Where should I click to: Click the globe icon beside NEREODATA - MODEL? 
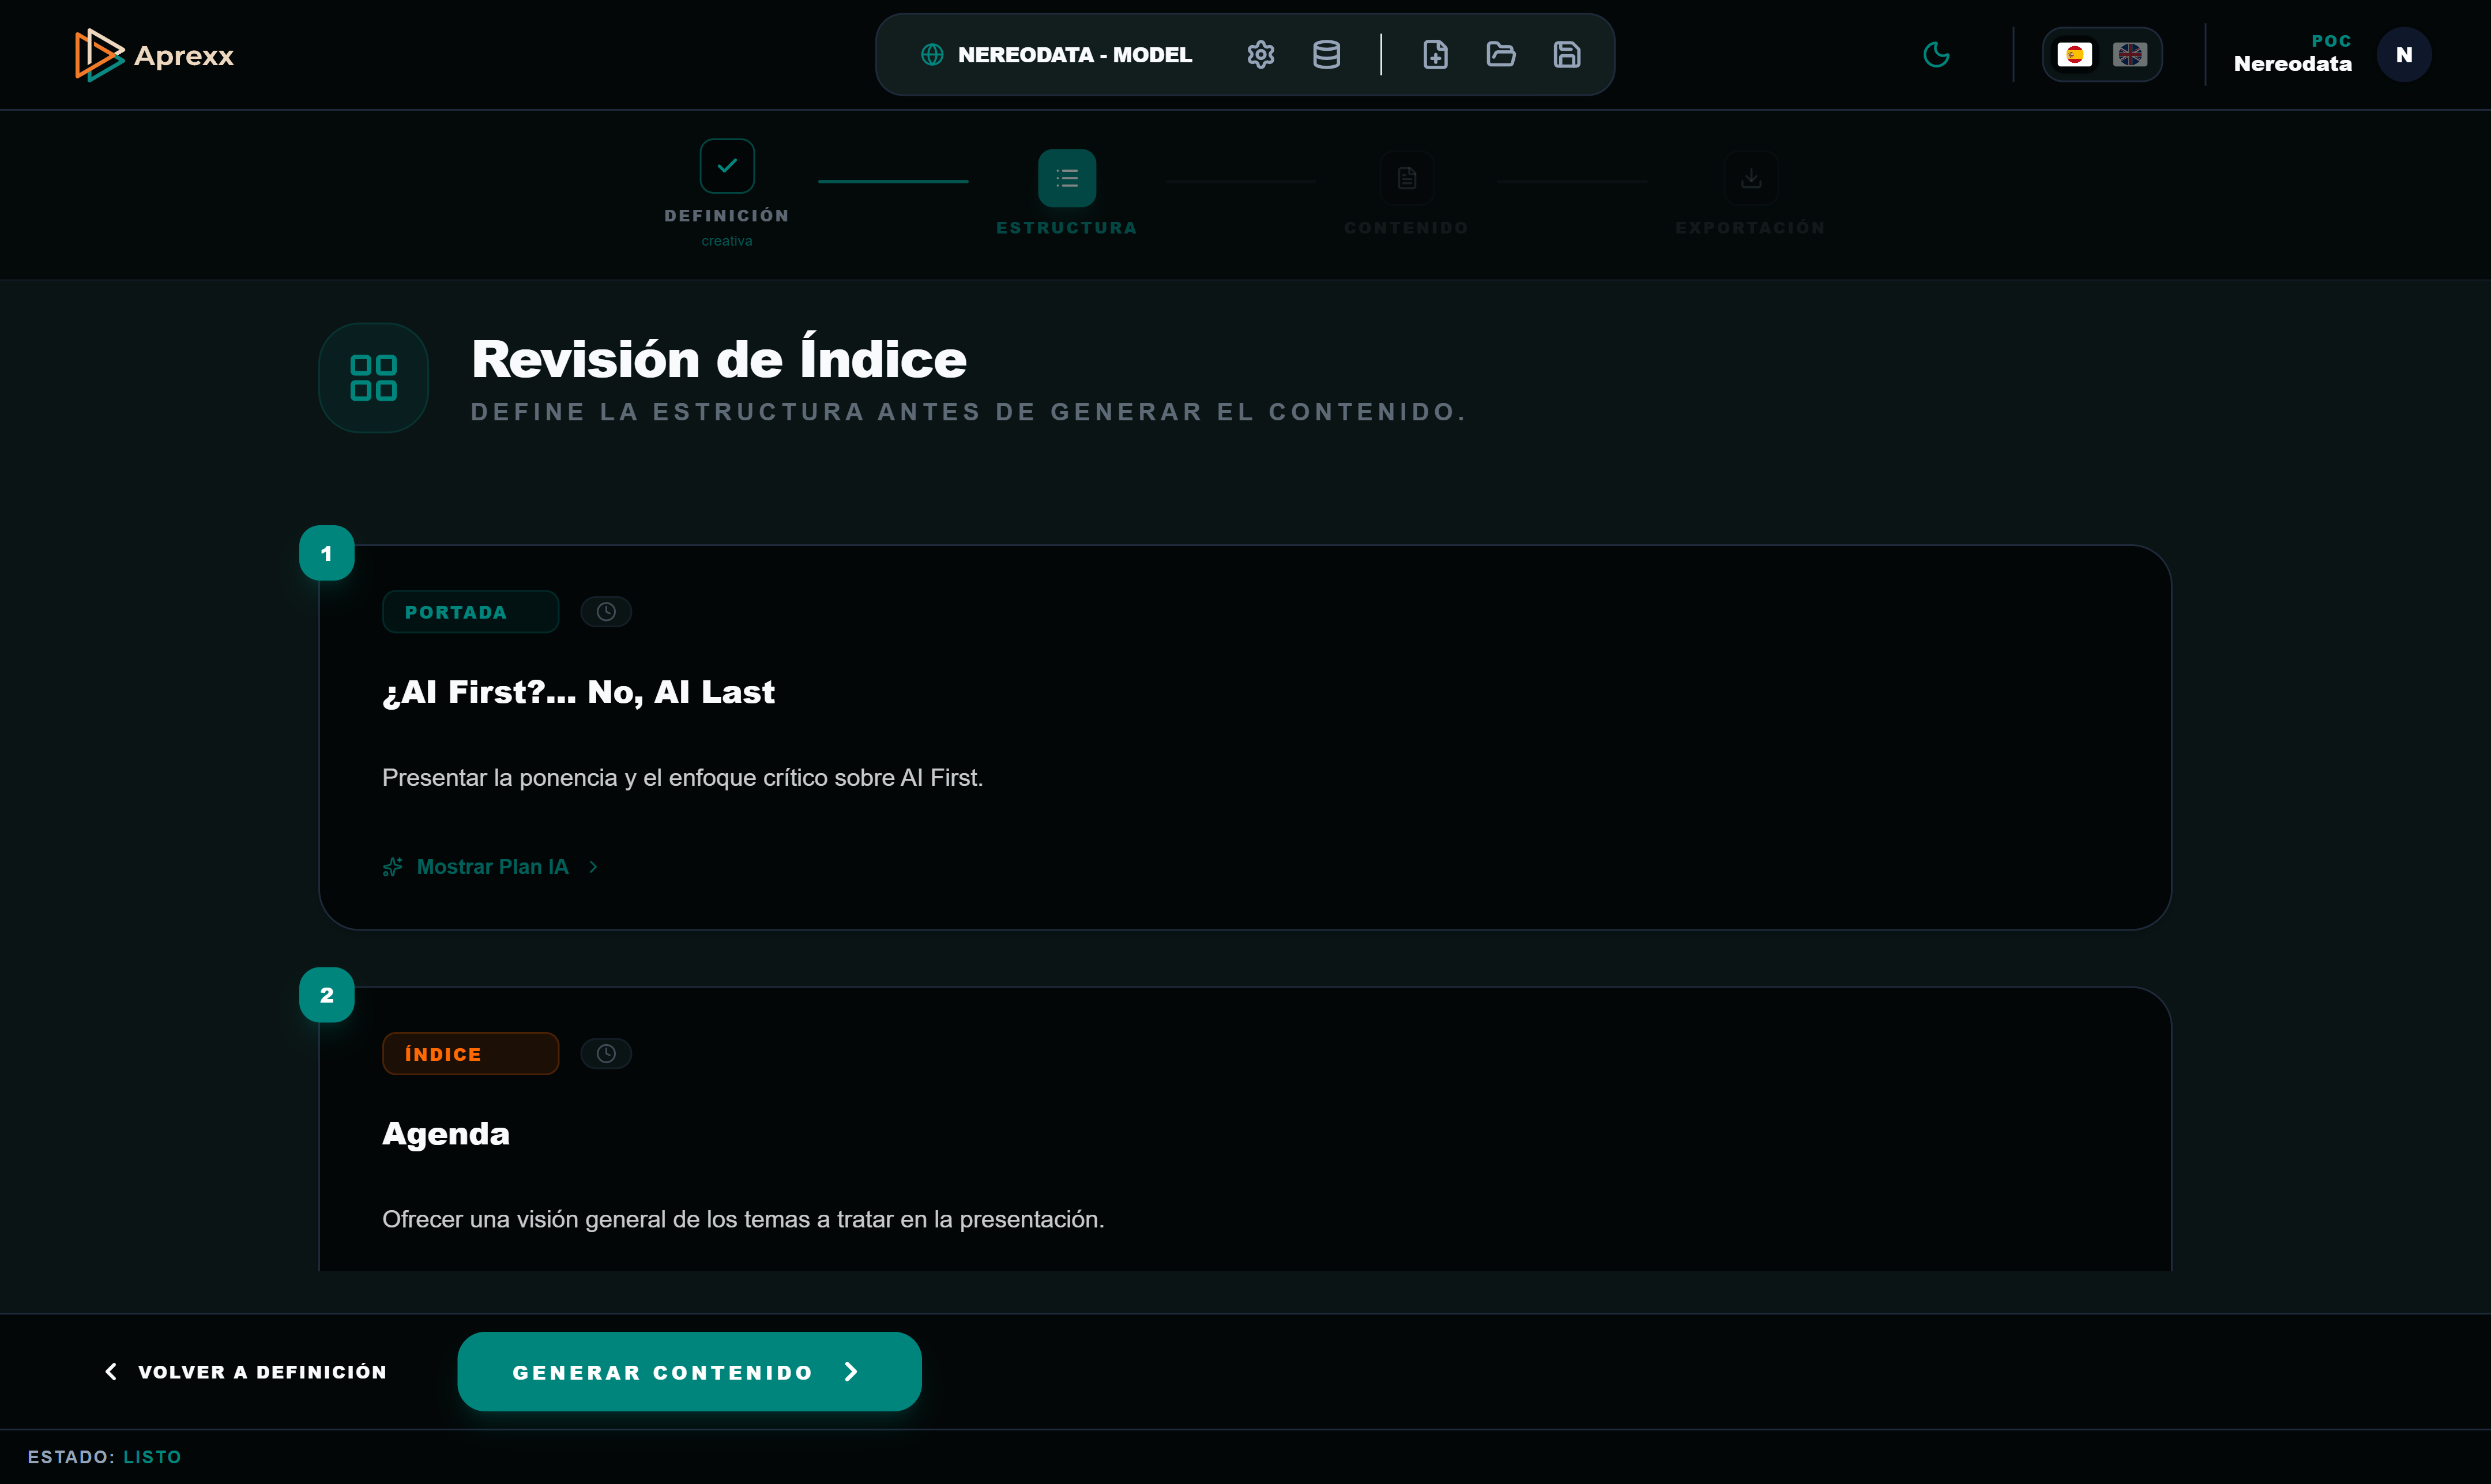[x=932, y=55]
